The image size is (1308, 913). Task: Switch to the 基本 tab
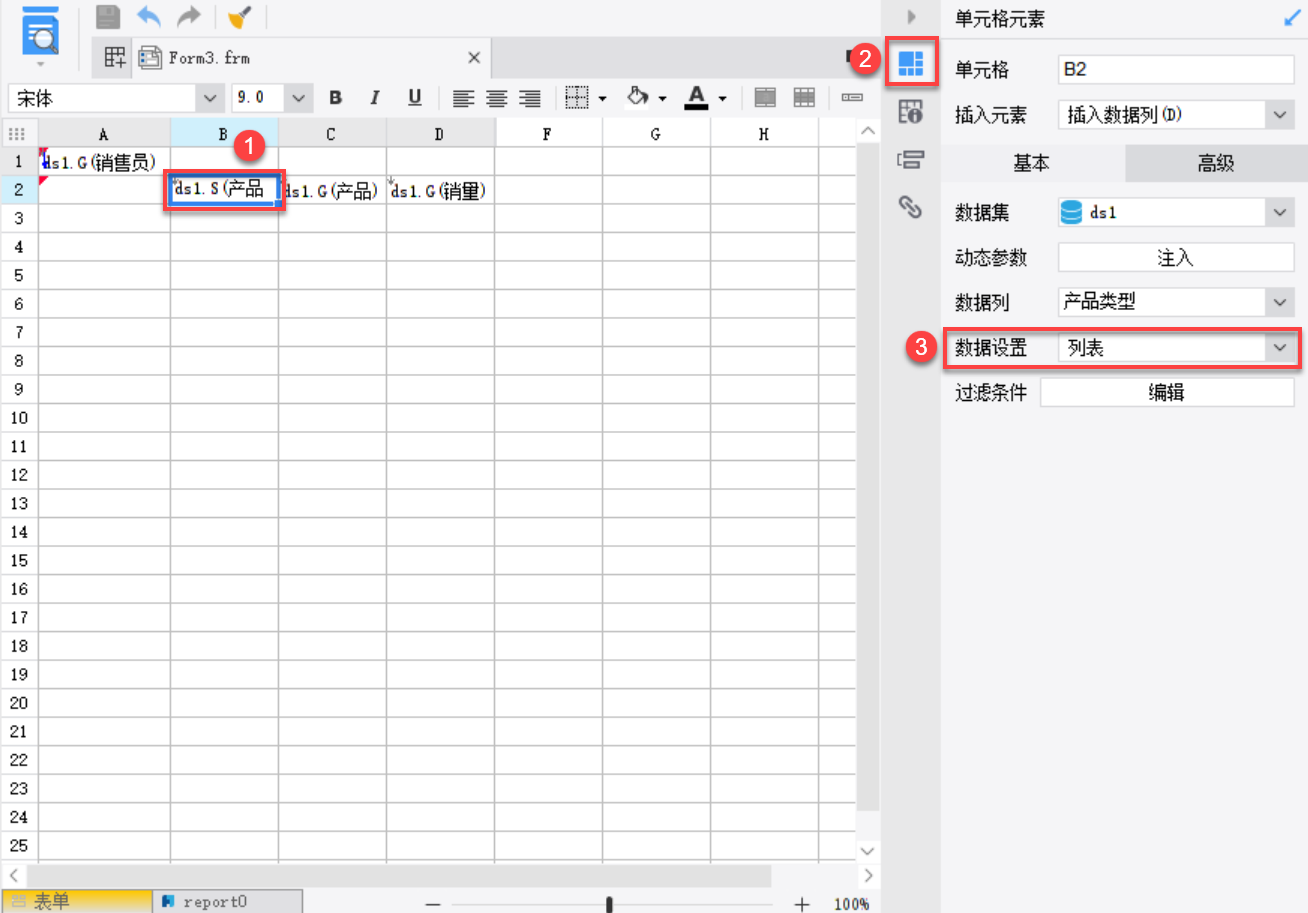1033,164
